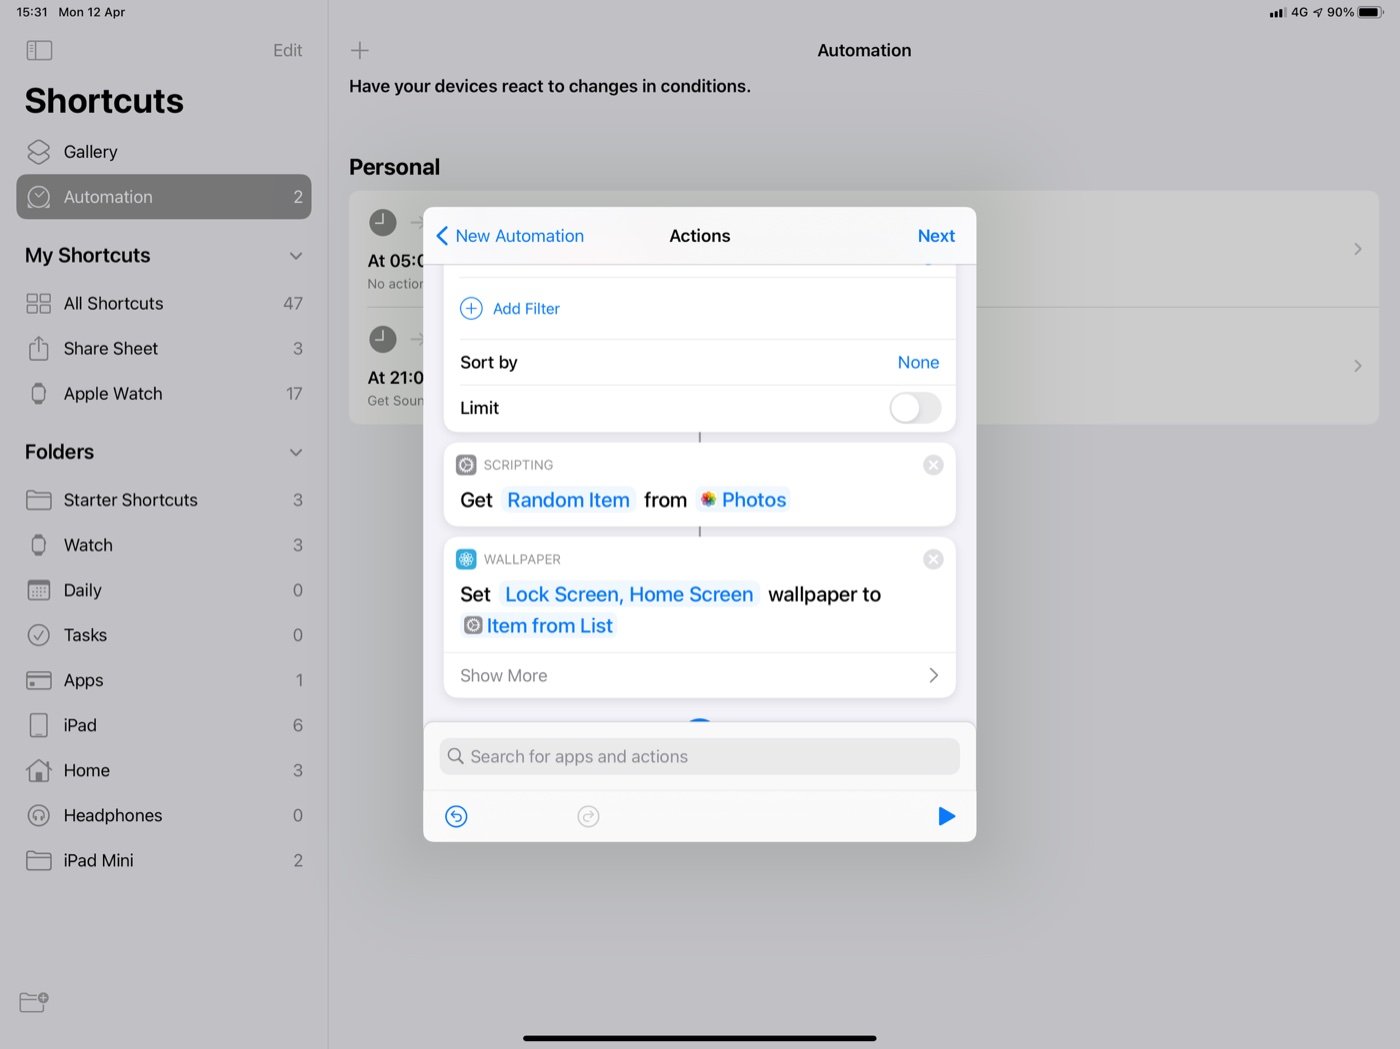Screen dimensions: 1400x1049
Task: Undo using the back arrow icon
Action: tap(456, 816)
